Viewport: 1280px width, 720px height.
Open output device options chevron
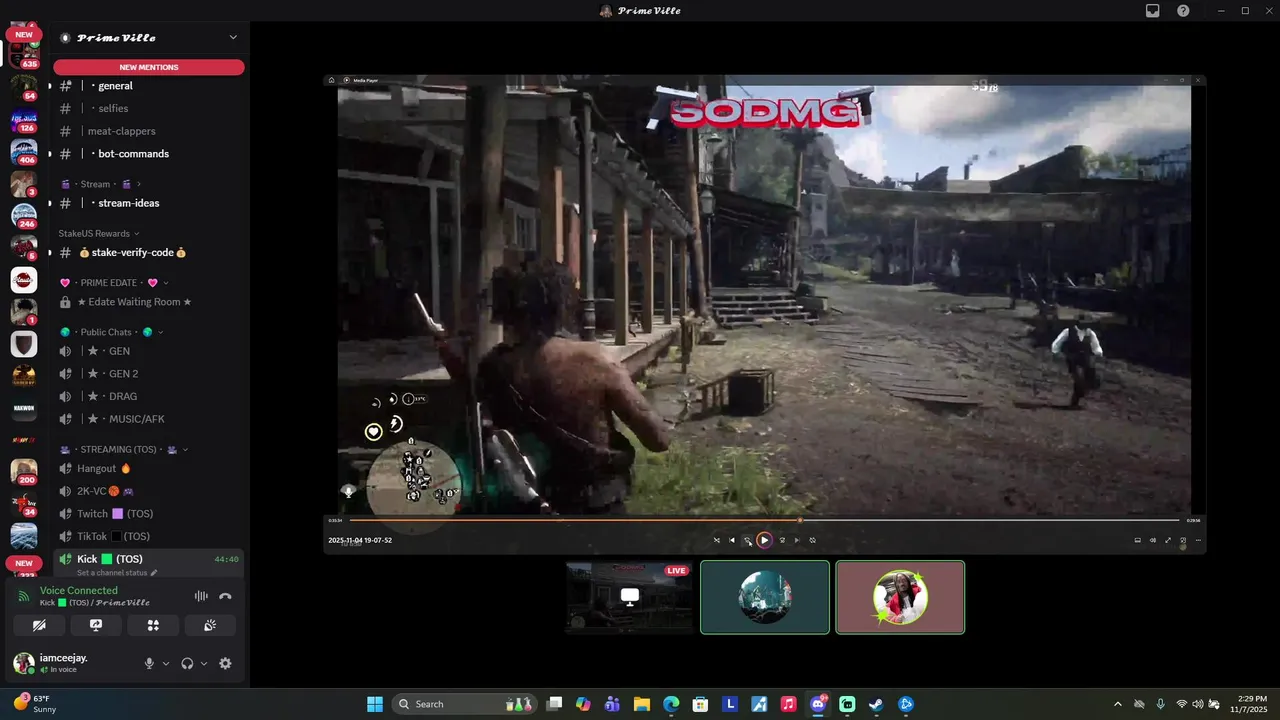tap(204, 663)
